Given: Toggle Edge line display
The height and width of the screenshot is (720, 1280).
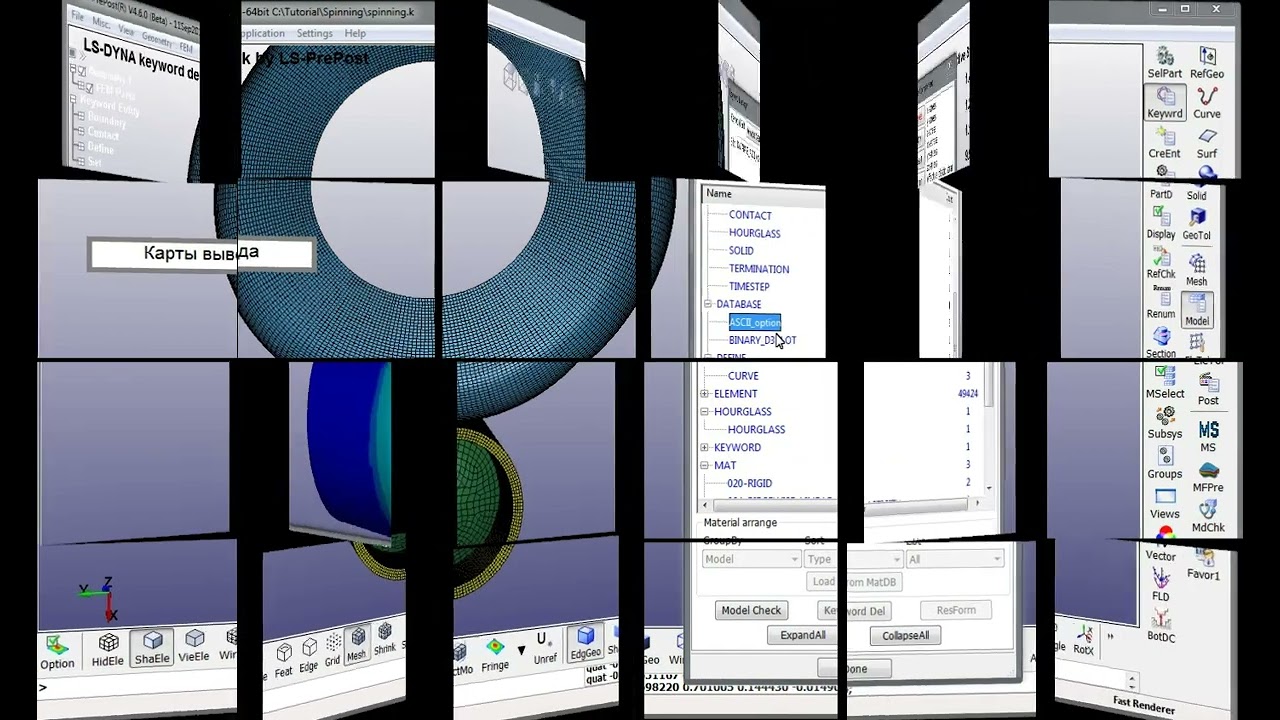Looking at the screenshot, I should coord(309,655).
